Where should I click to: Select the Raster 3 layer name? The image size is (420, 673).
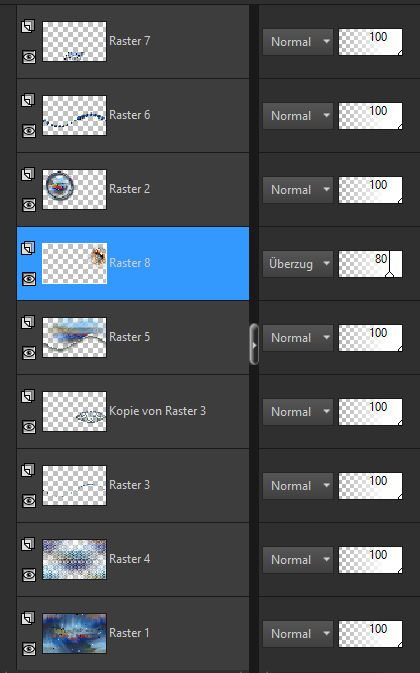(x=130, y=485)
